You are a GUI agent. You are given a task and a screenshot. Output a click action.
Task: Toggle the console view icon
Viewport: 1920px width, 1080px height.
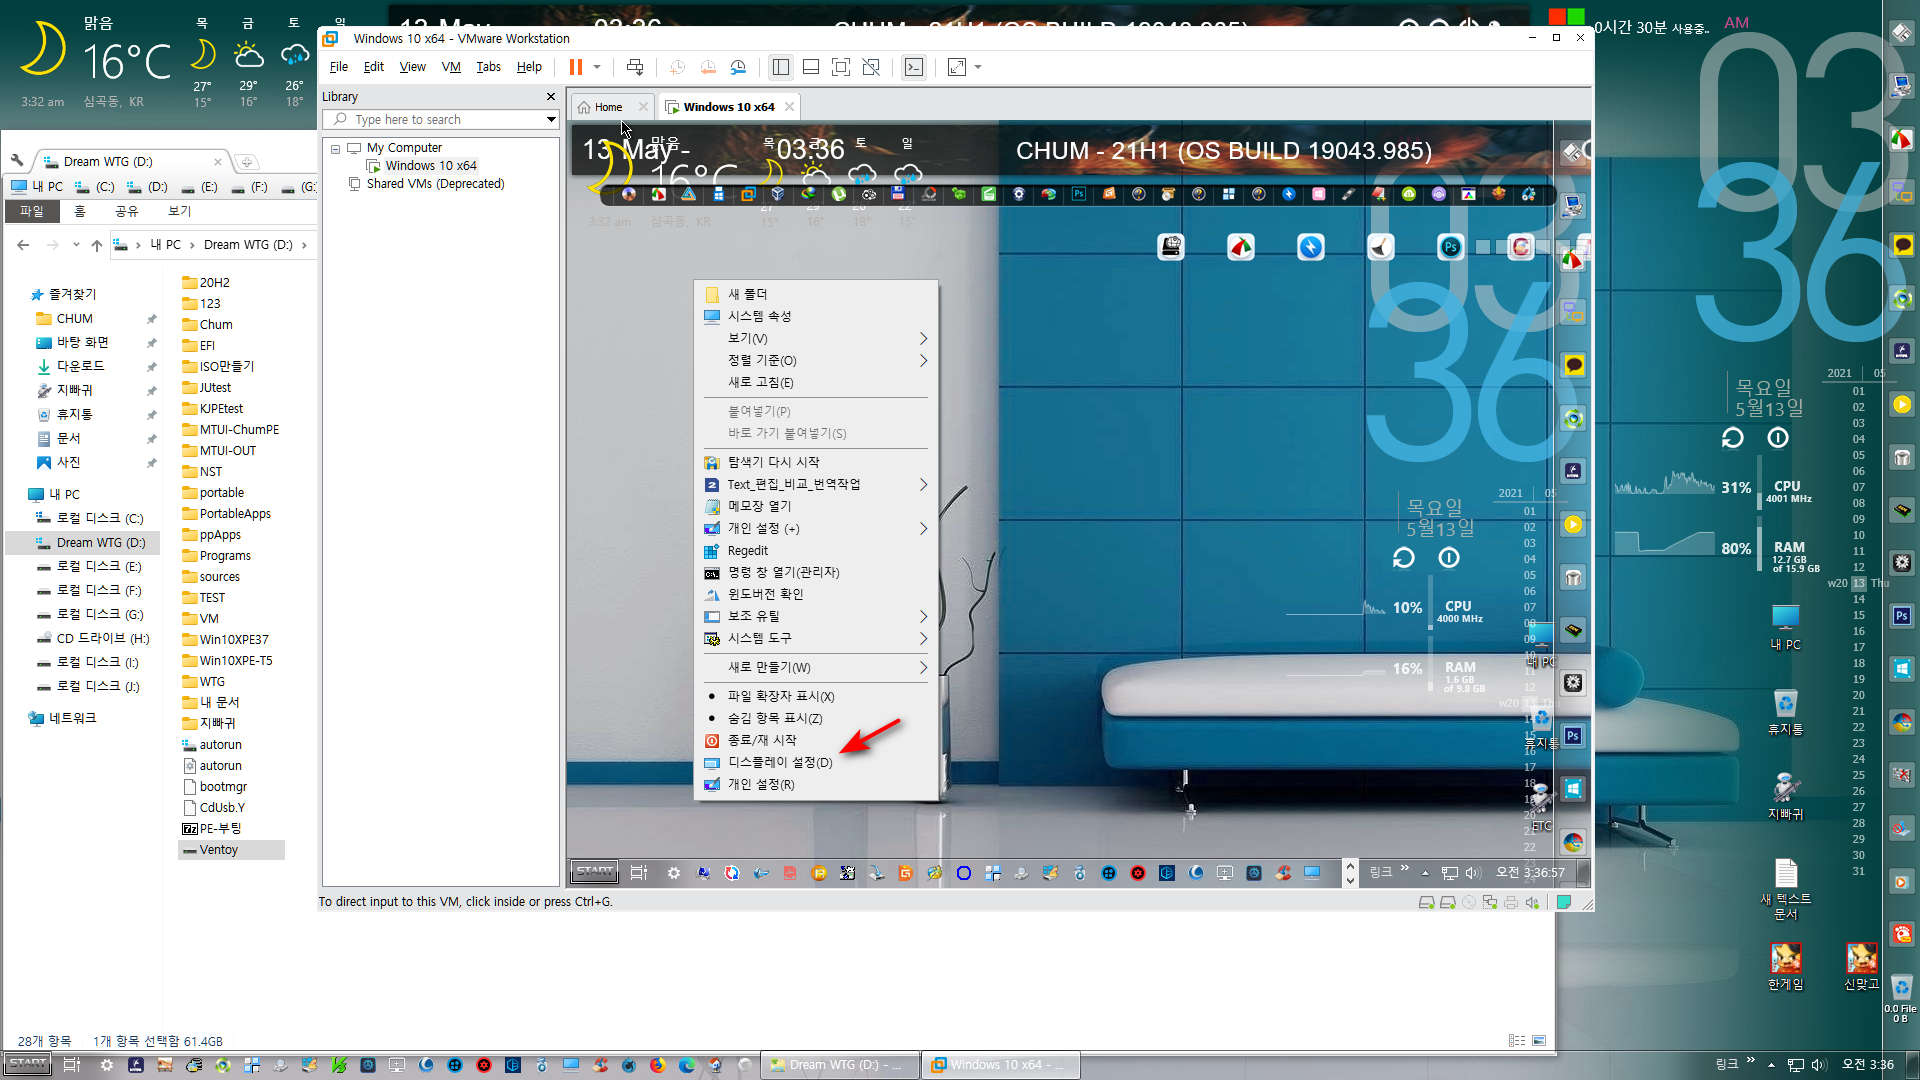click(x=914, y=67)
